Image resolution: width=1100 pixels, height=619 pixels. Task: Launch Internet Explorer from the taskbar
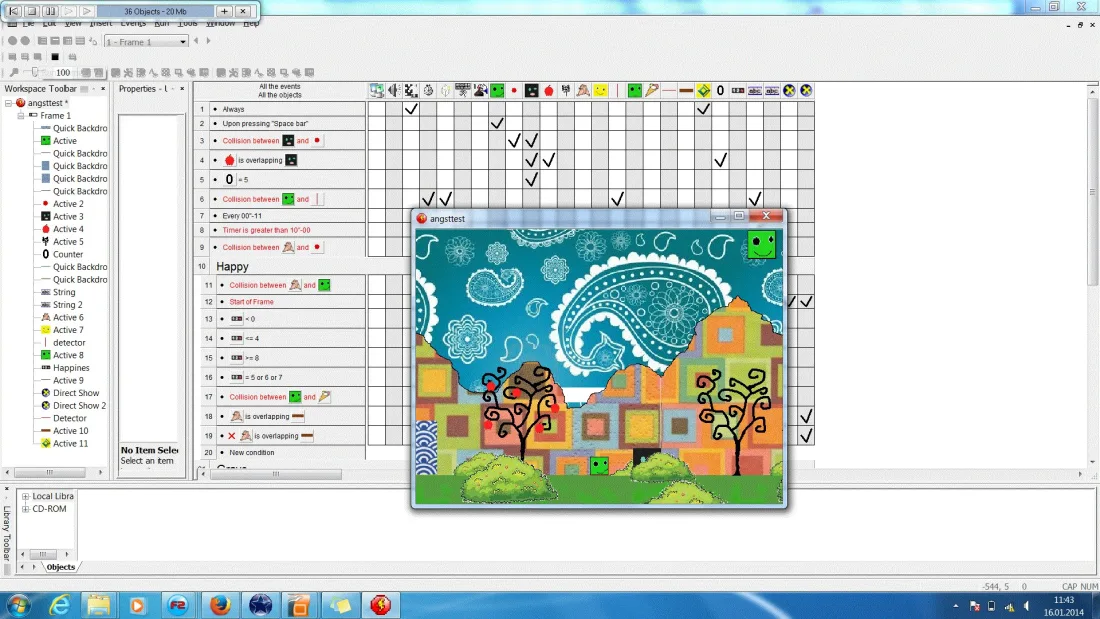tap(59, 605)
